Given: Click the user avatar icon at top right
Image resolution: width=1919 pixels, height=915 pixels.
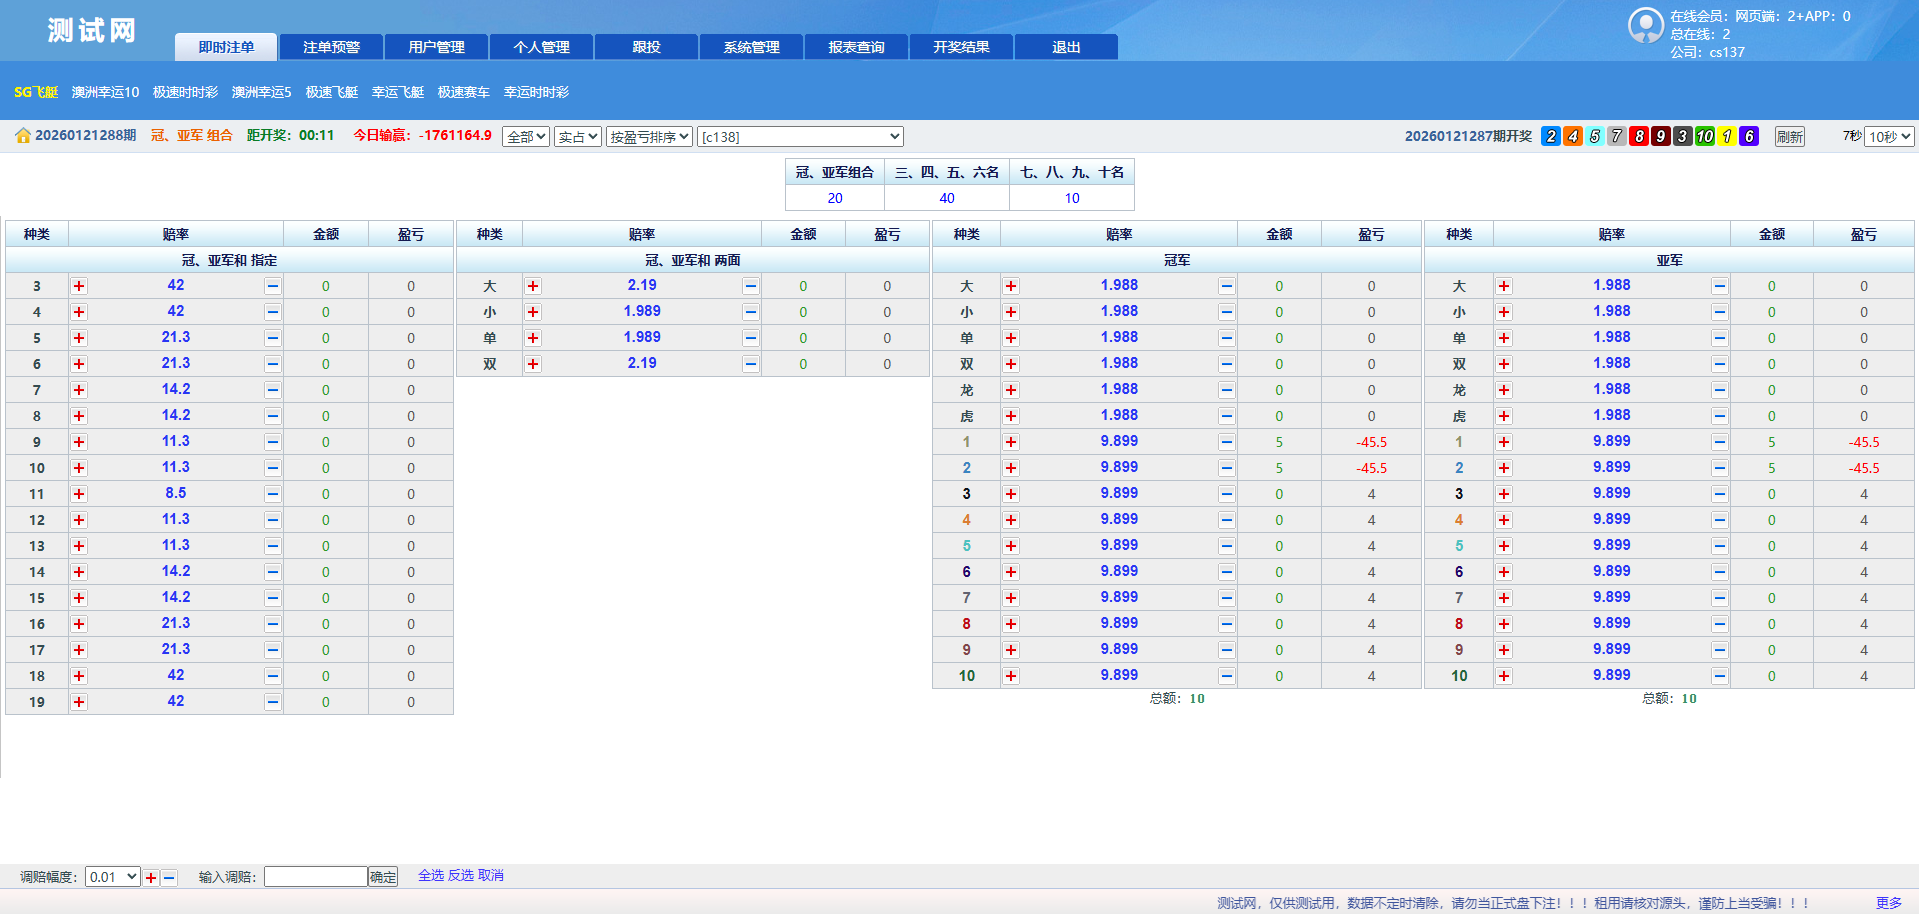Looking at the screenshot, I should pos(1645,26).
